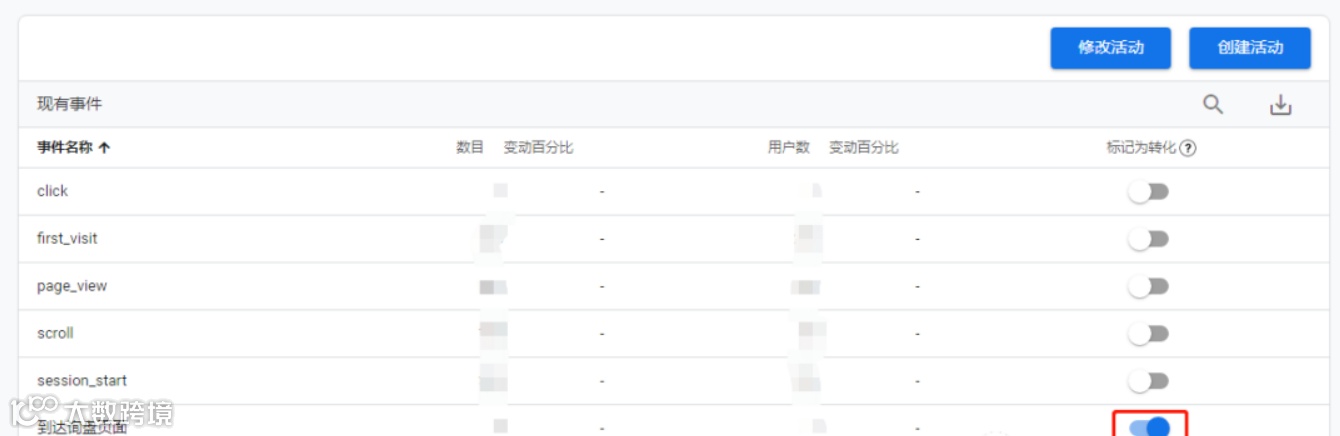Download the existing events list
This screenshot has height=436, width=1340.
pyautogui.click(x=1281, y=104)
